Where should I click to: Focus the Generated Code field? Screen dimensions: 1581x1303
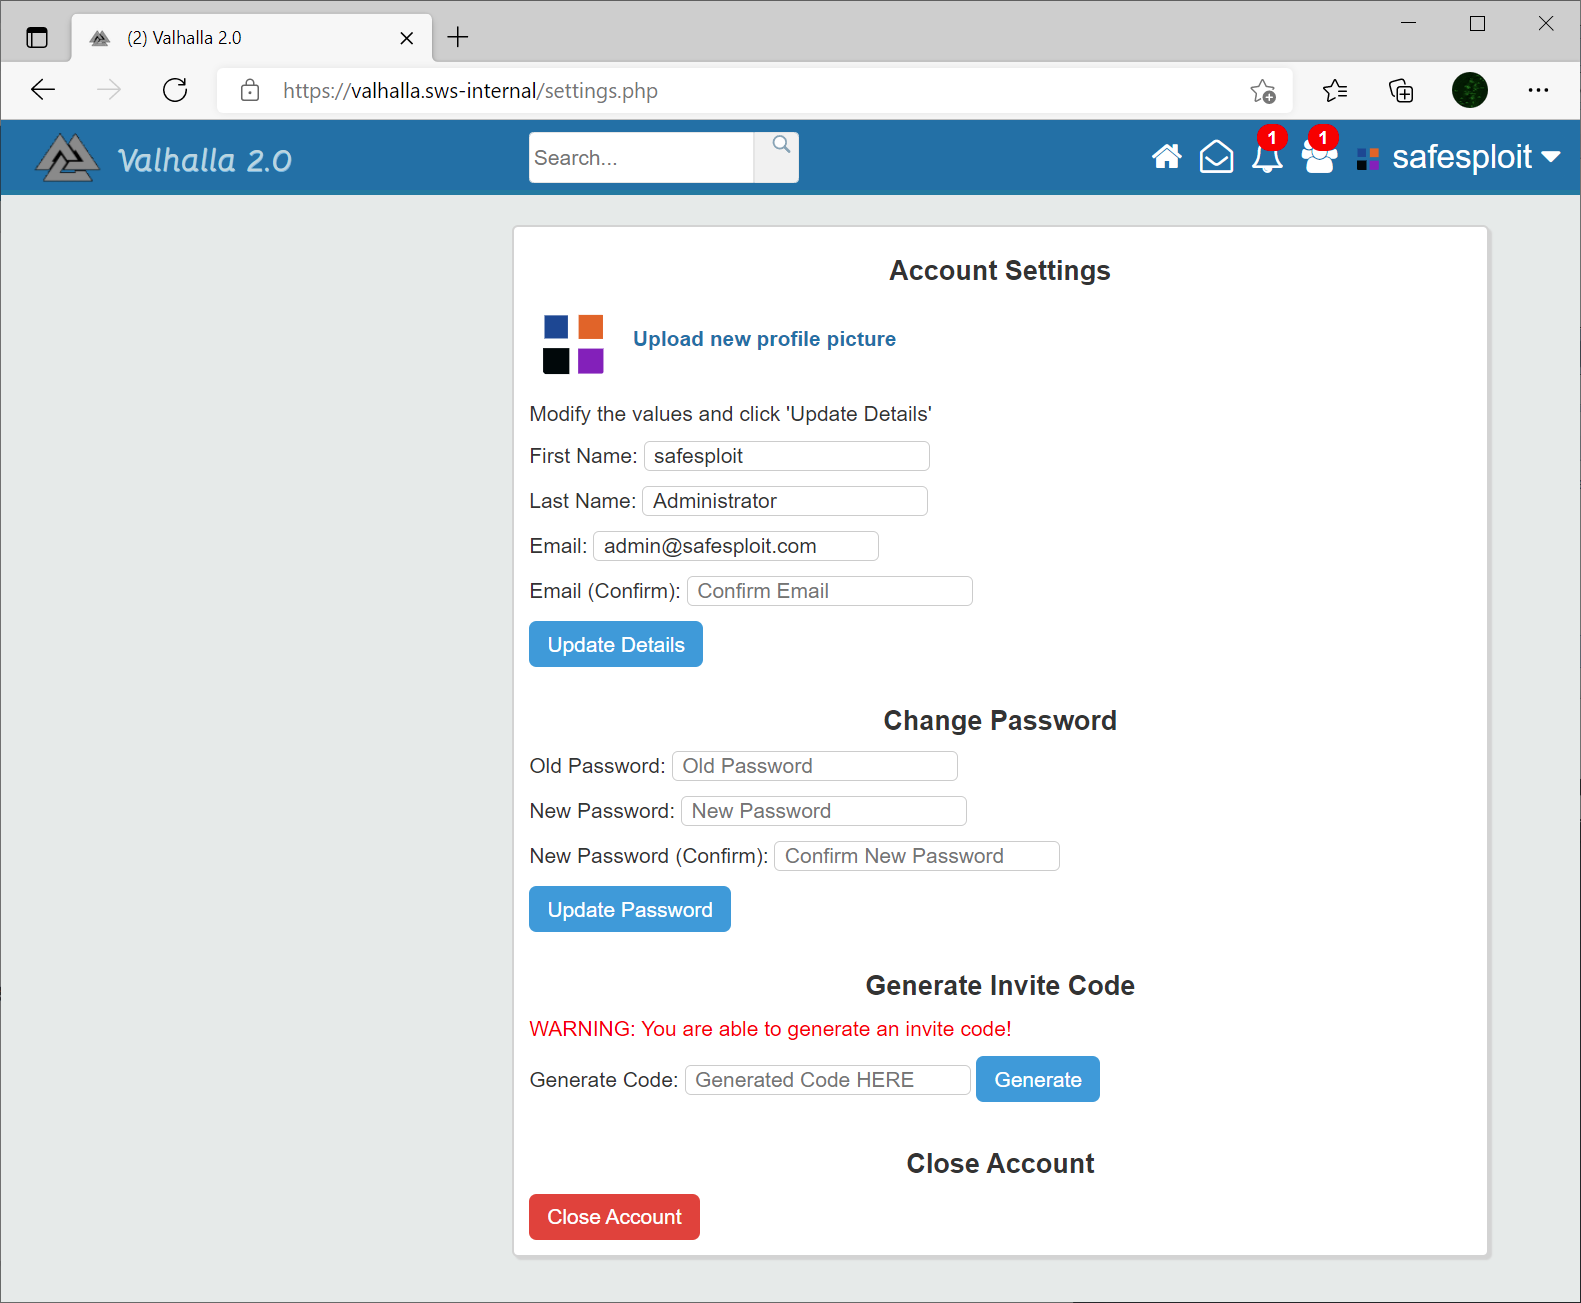(x=828, y=1080)
